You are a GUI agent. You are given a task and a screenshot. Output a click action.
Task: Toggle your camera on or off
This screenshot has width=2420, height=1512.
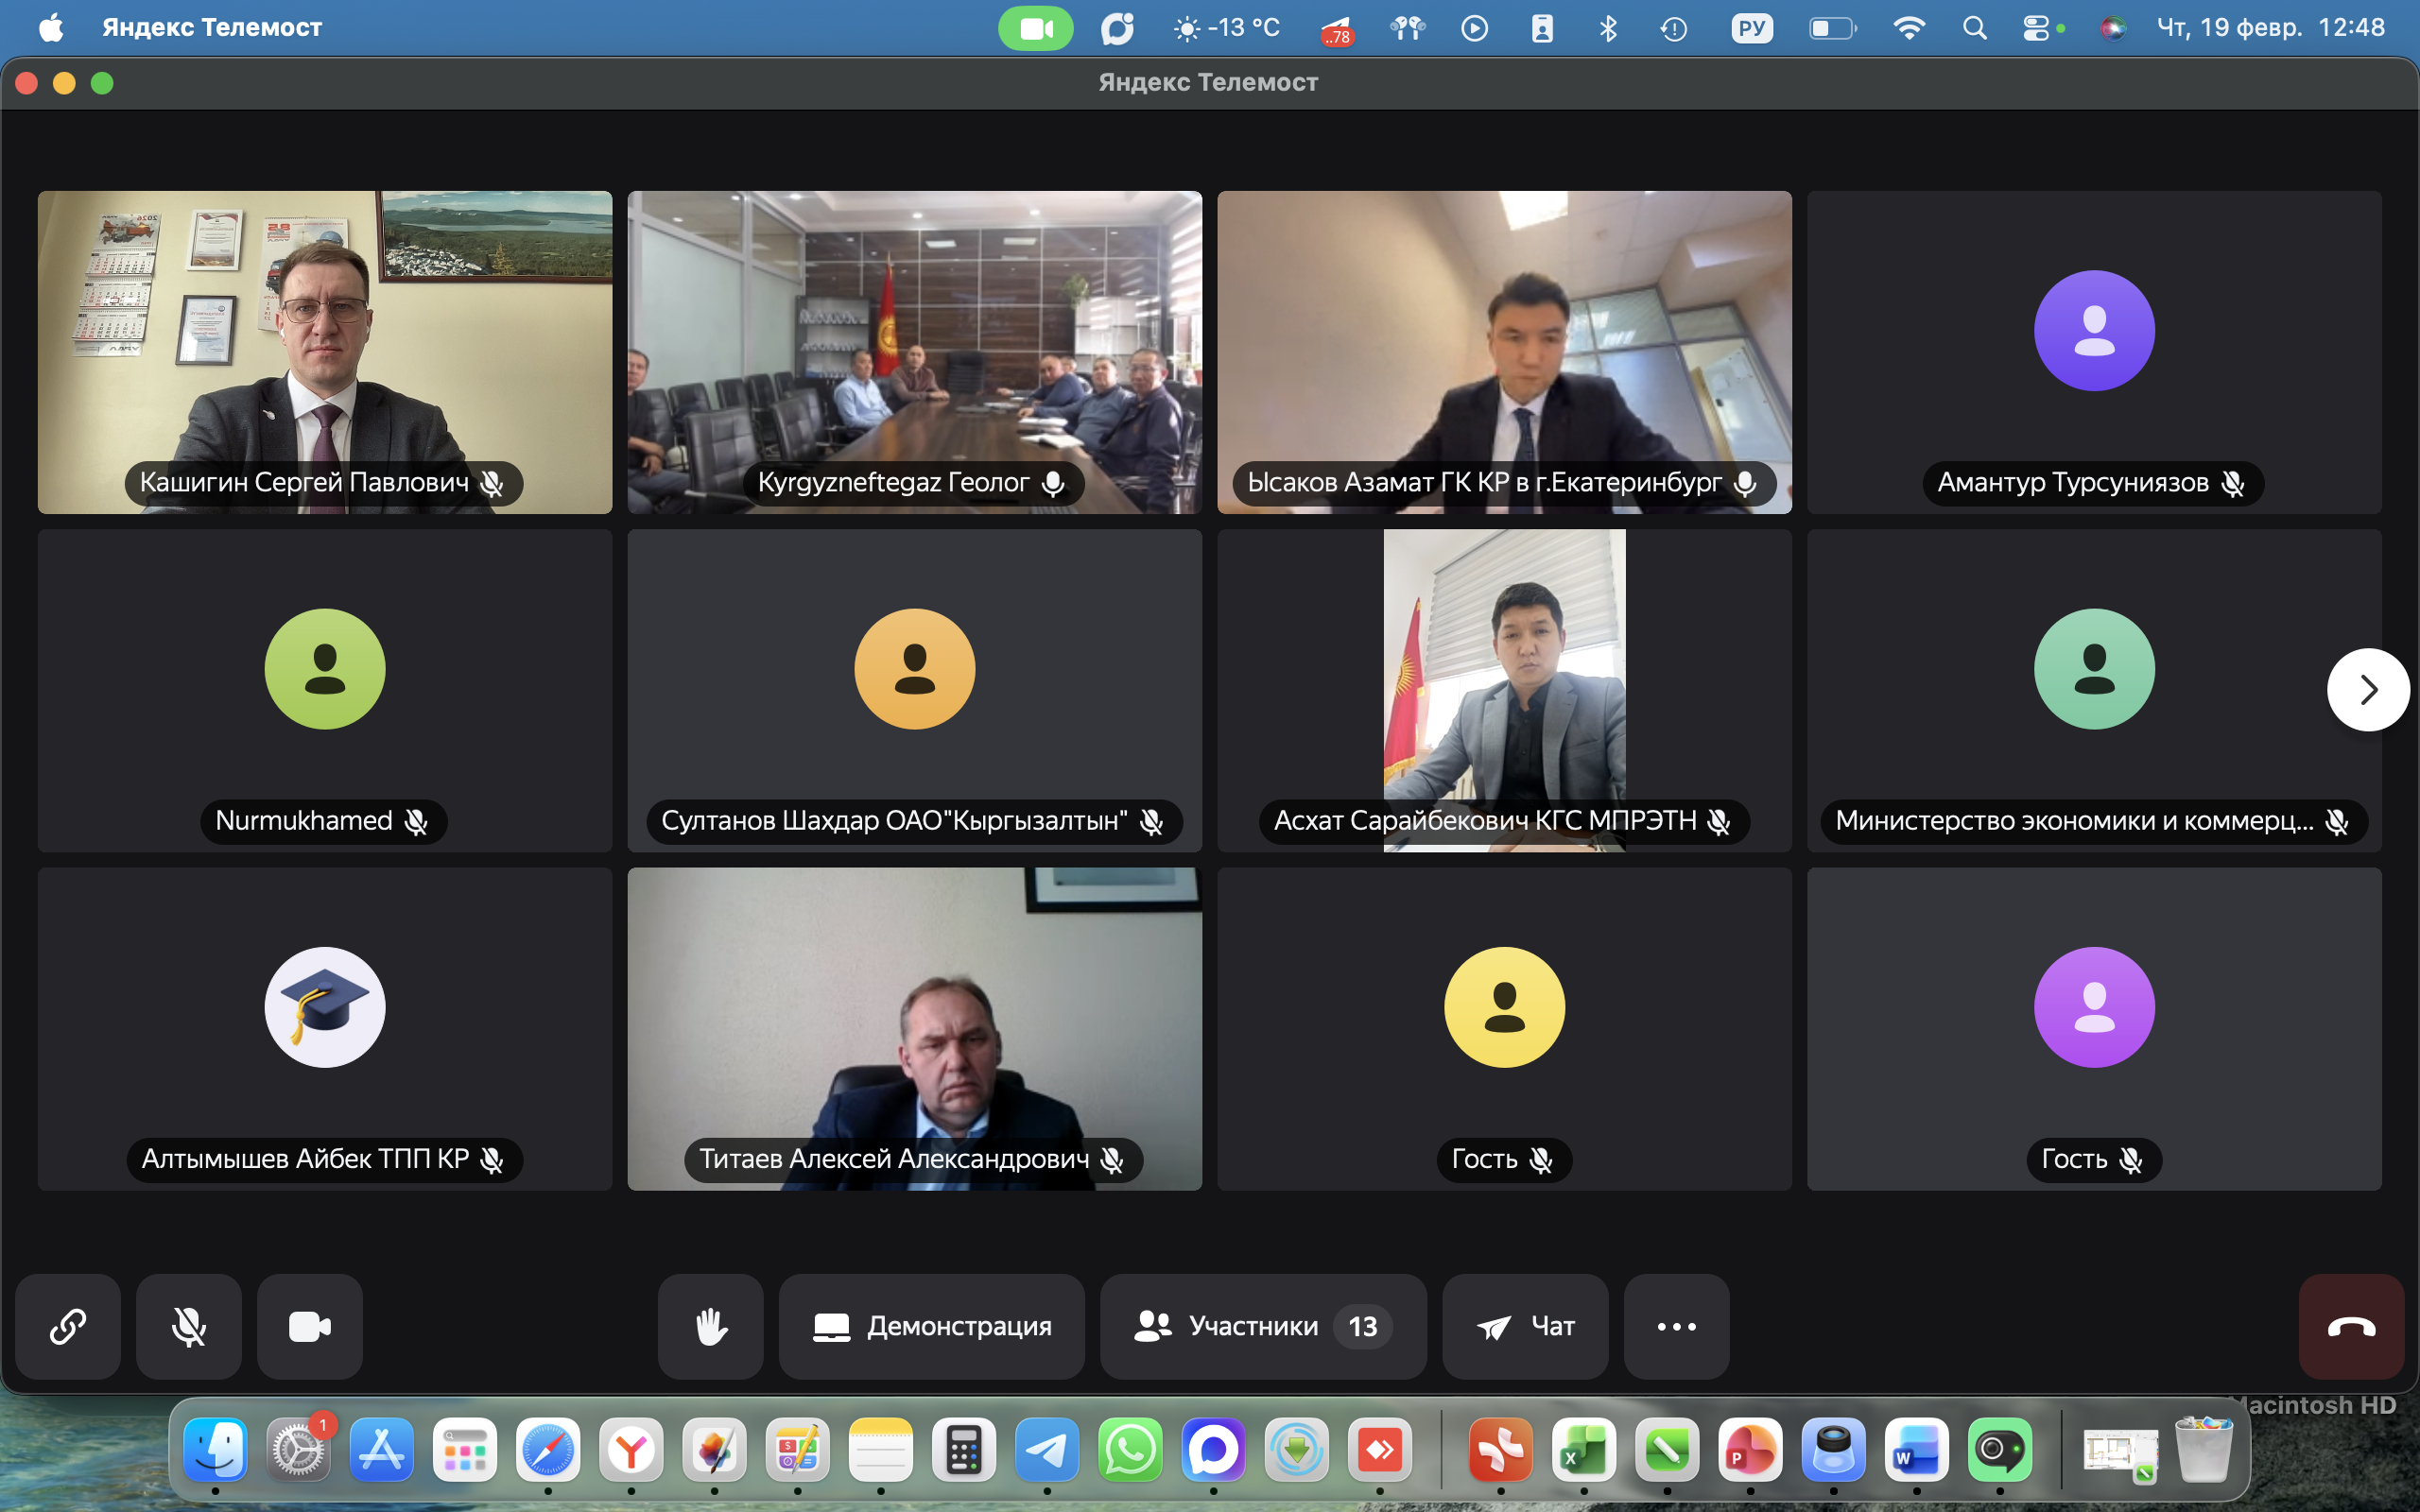point(309,1326)
